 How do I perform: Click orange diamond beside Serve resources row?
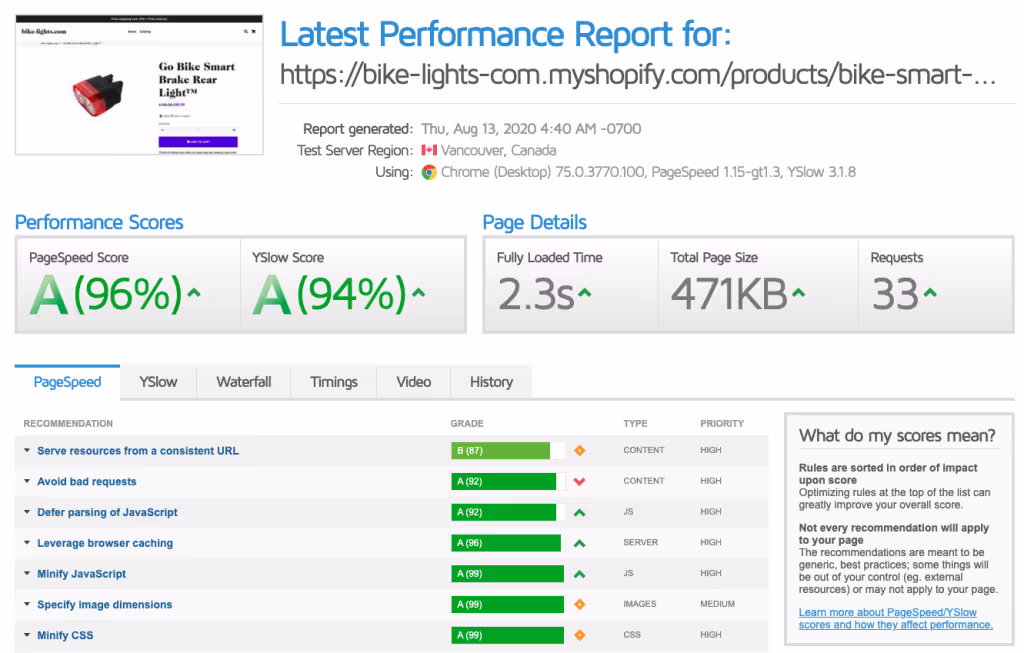[579, 451]
